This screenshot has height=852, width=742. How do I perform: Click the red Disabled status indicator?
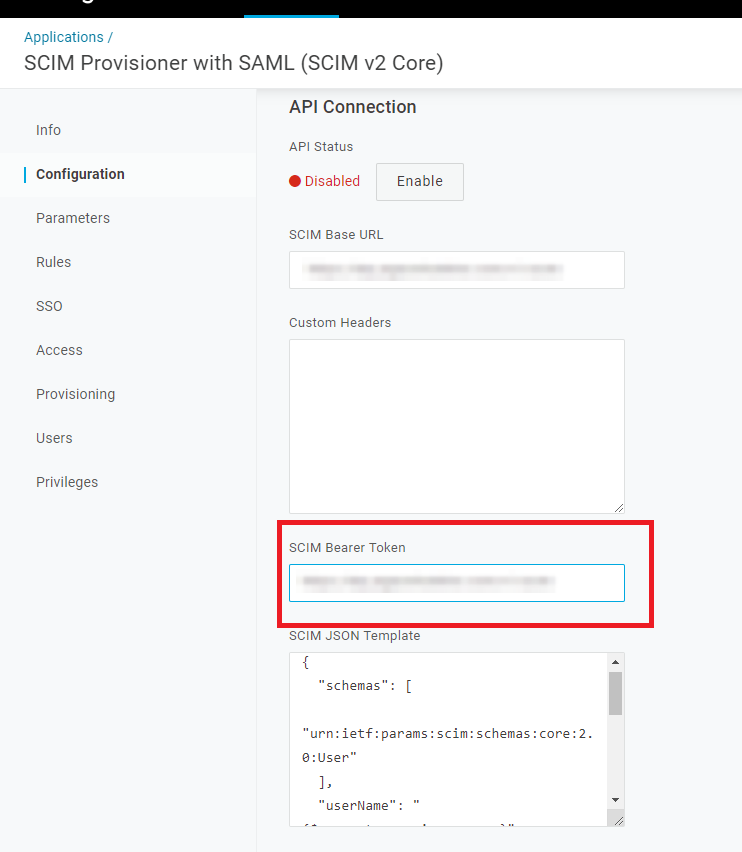click(324, 181)
